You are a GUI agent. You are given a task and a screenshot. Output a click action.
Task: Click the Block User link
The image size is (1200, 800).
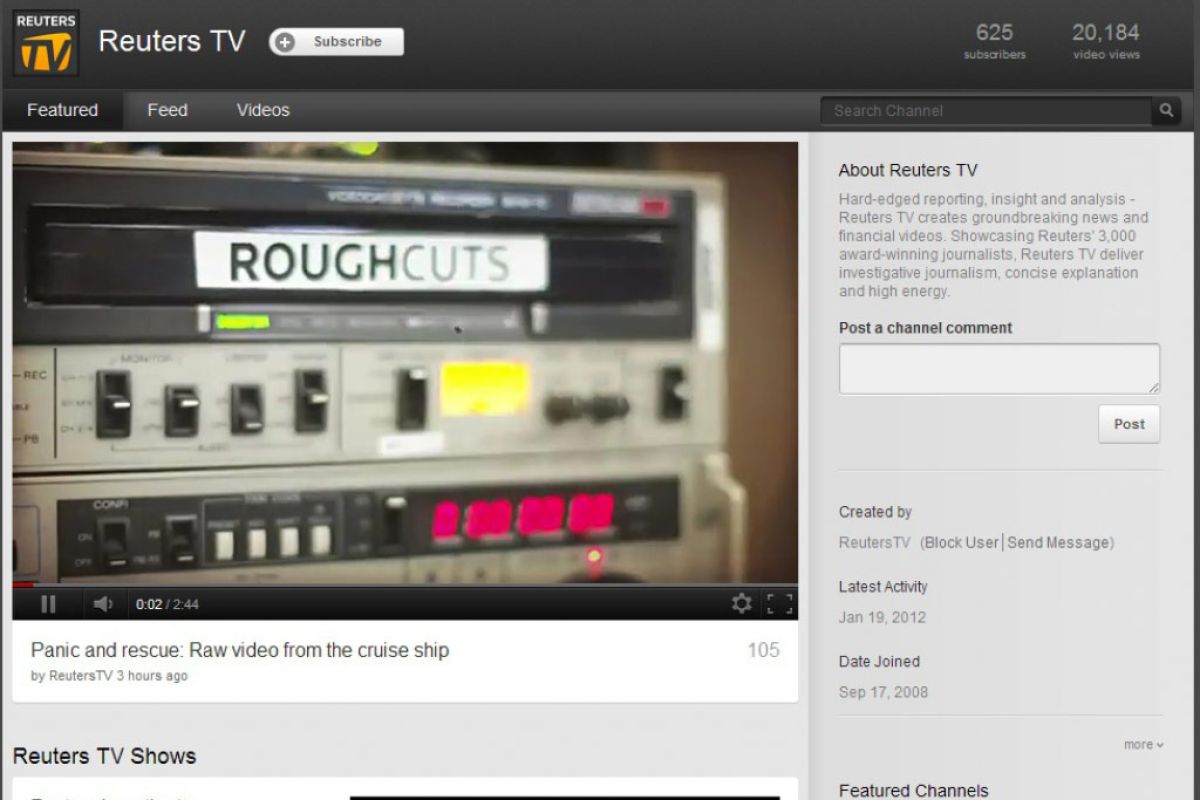pyautogui.click(x=961, y=542)
